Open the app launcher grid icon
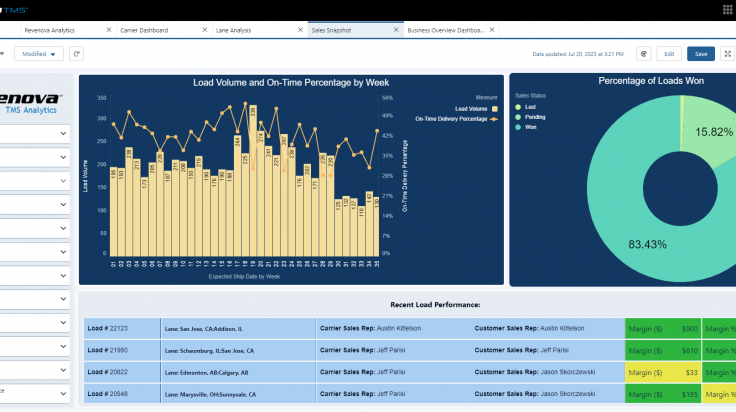Viewport: 736px width, 412px height. coord(726,8)
